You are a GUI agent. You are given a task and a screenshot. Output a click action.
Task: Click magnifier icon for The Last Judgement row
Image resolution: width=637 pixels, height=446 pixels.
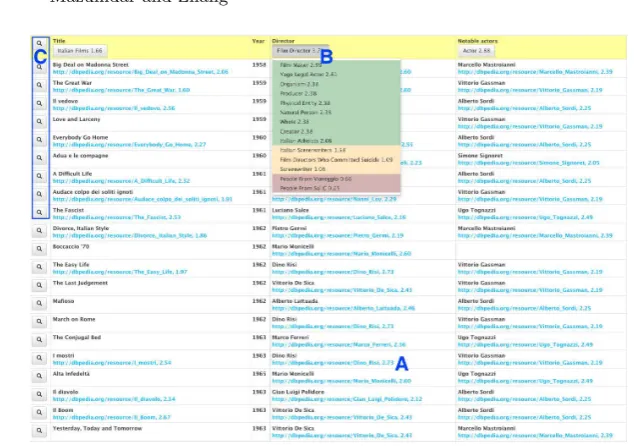pos(39,285)
